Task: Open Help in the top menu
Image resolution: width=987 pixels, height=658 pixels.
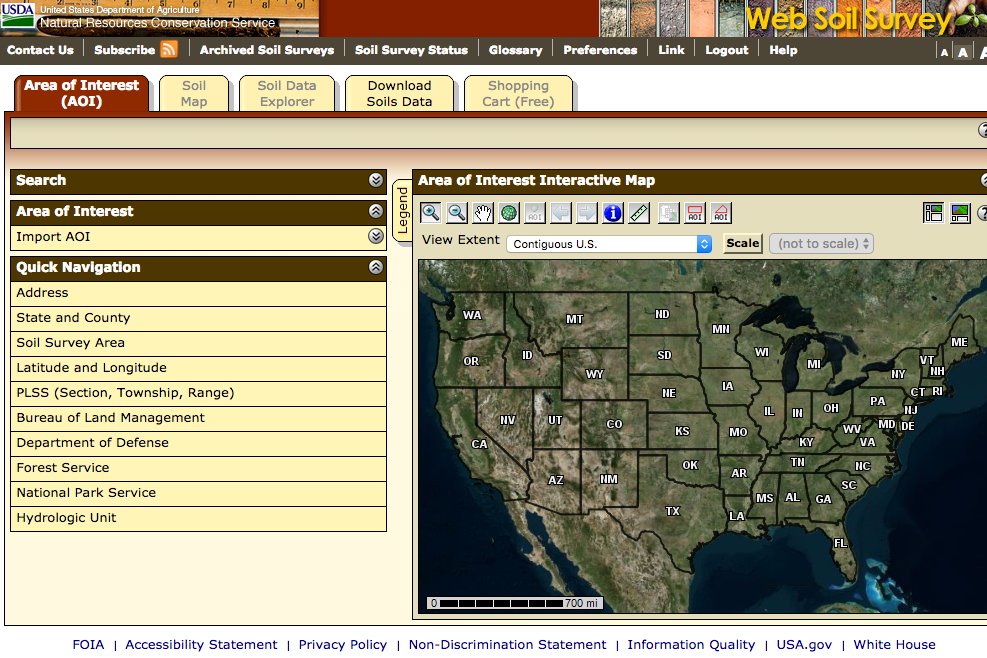Action: (783, 50)
